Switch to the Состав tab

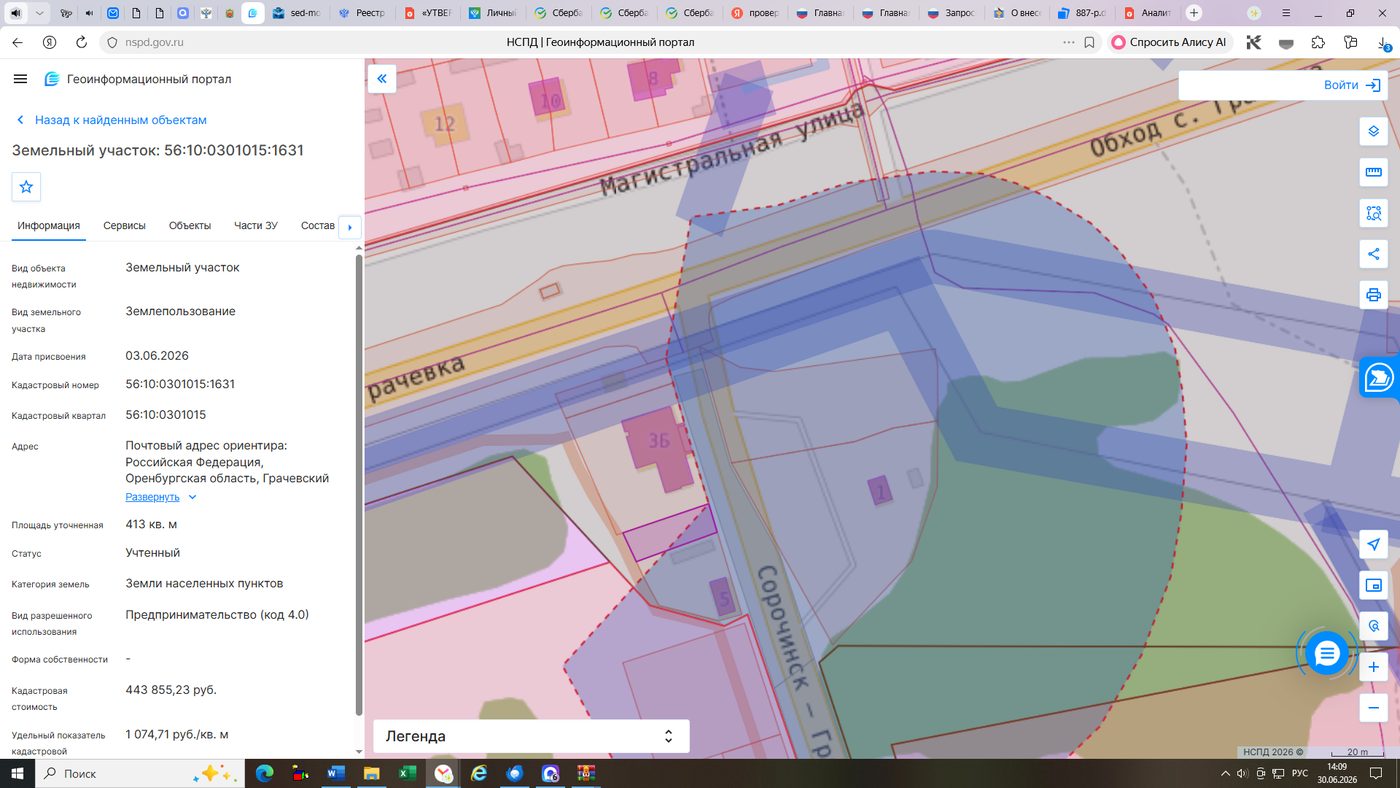pos(318,226)
